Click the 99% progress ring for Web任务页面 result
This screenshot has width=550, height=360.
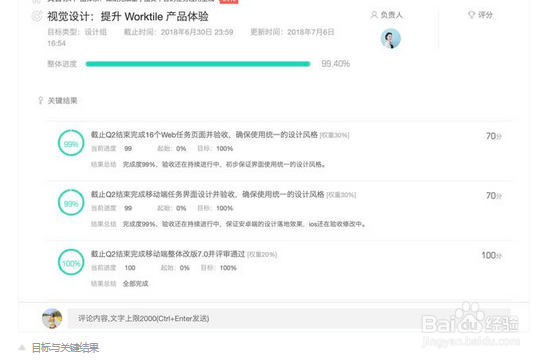(71, 143)
